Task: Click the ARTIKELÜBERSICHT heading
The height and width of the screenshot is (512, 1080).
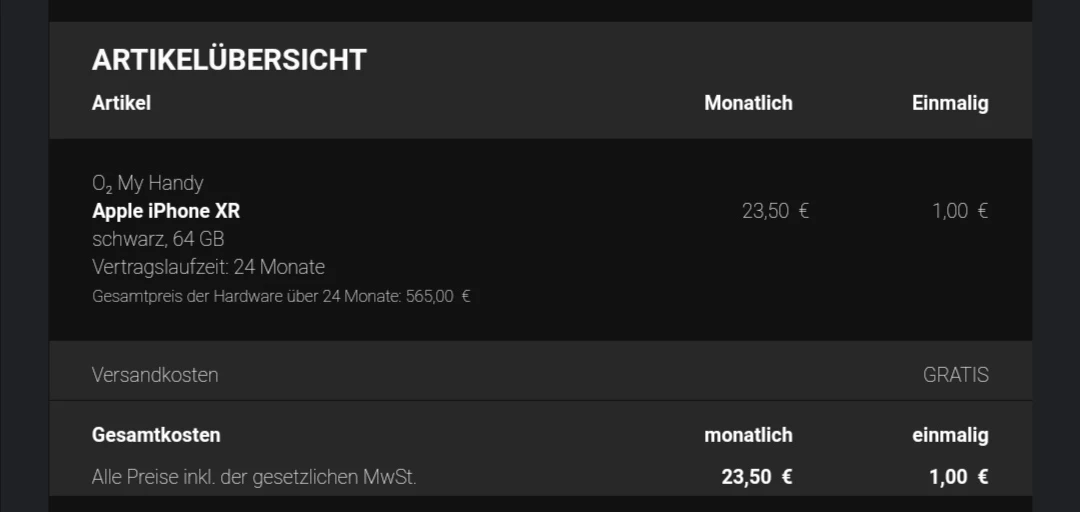Action: click(229, 61)
